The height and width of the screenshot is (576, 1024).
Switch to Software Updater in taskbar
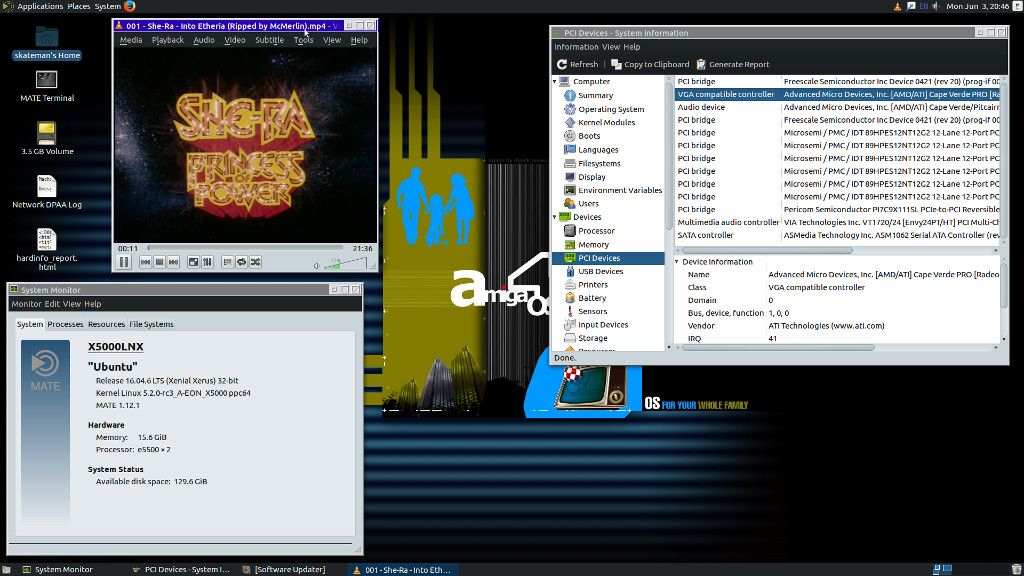point(284,569)
